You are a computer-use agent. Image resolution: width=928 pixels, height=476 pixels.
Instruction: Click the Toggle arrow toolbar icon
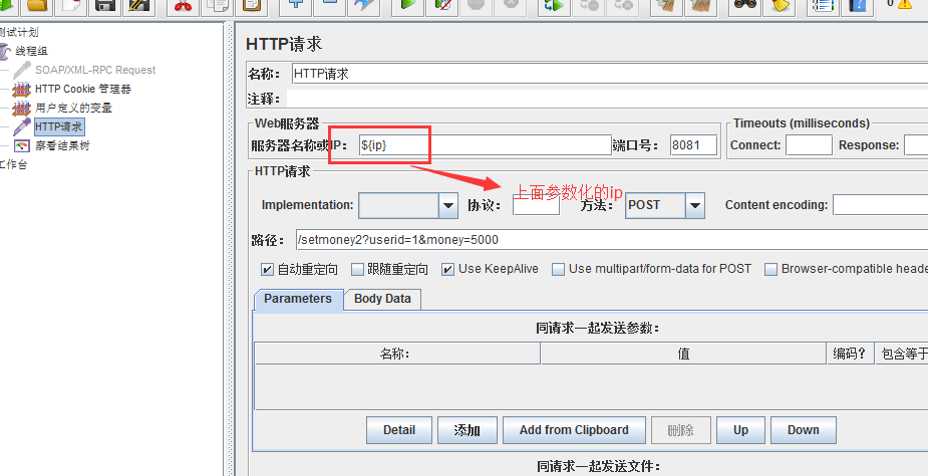363,5
